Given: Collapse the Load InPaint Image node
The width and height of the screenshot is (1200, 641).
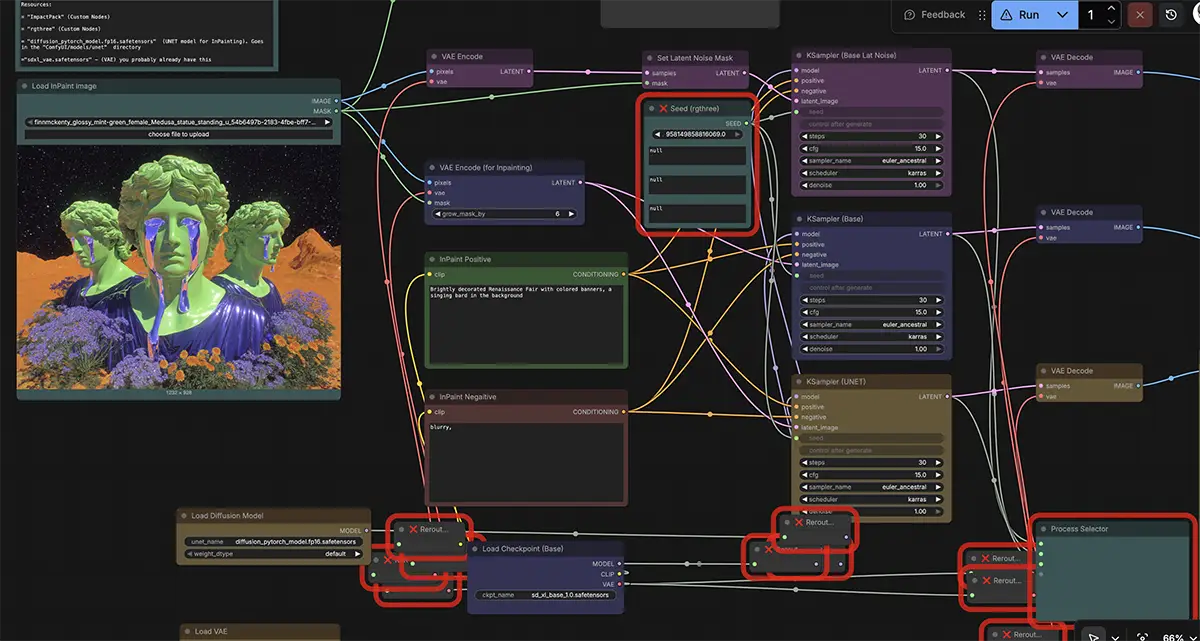Looking at the screenshot, I should (x=25, y=86).
